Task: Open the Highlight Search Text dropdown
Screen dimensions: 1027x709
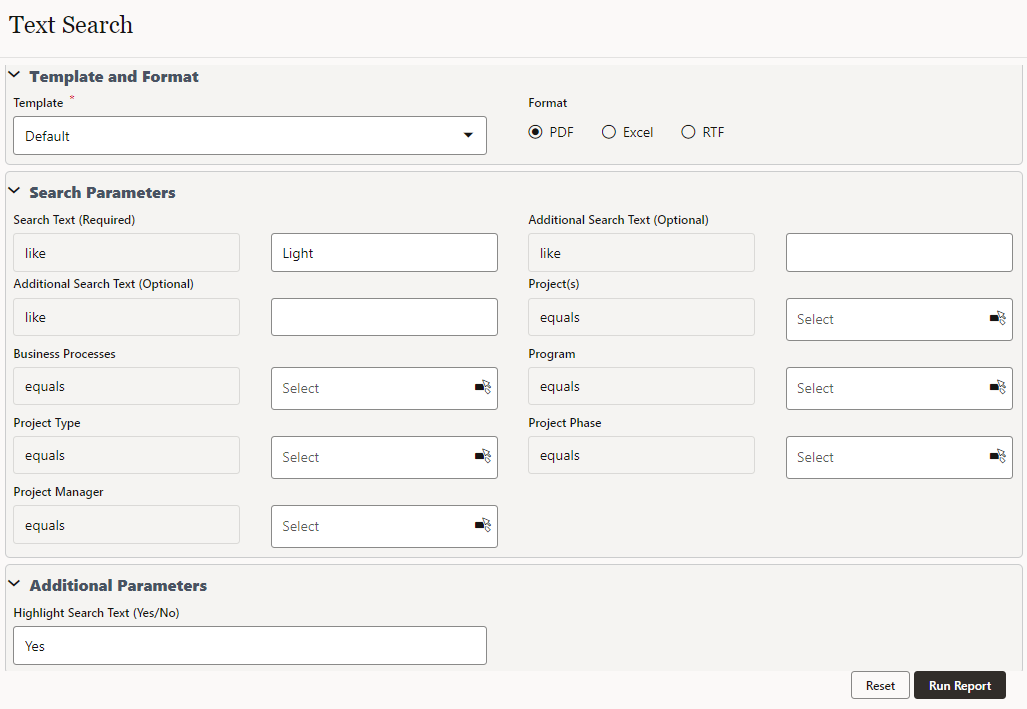Action: pyautogui.click(x=249, y=645)
